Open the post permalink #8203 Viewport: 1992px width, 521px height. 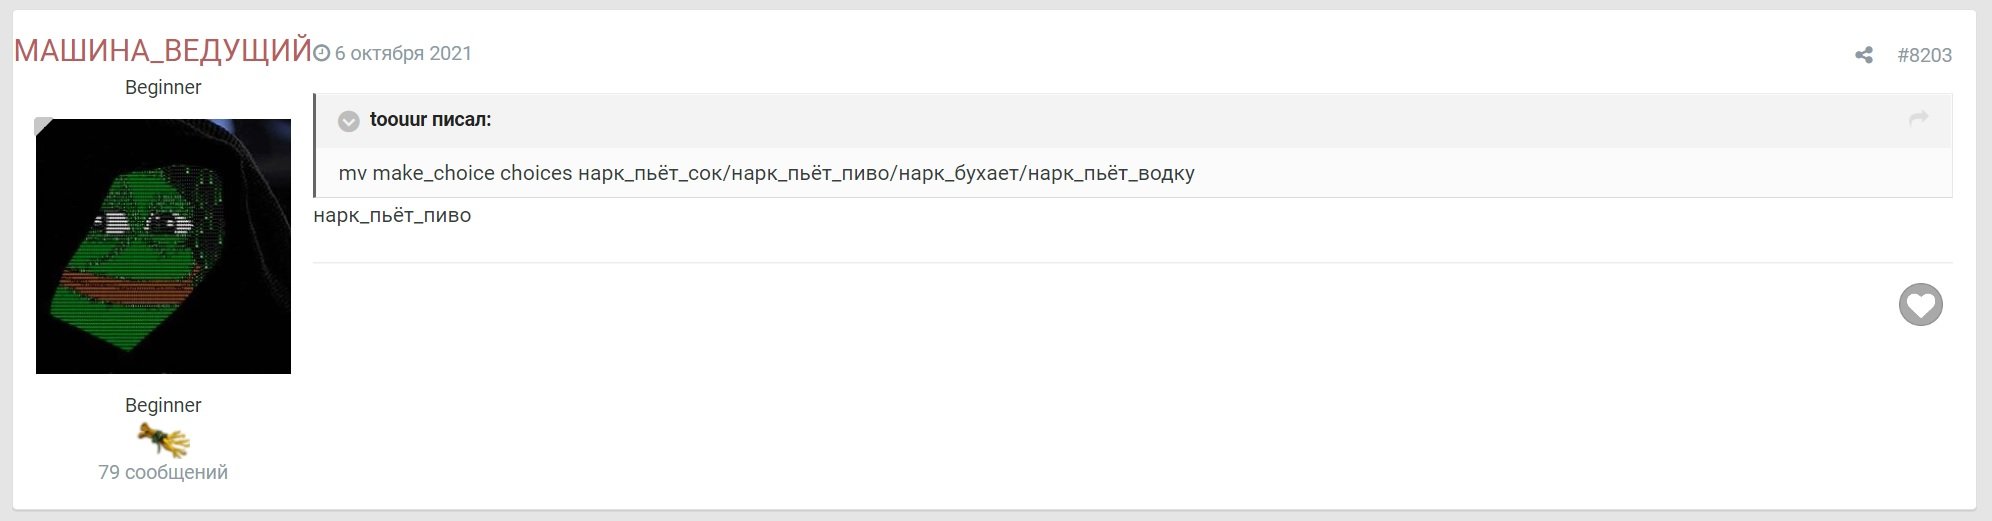tap(1924, 55)
